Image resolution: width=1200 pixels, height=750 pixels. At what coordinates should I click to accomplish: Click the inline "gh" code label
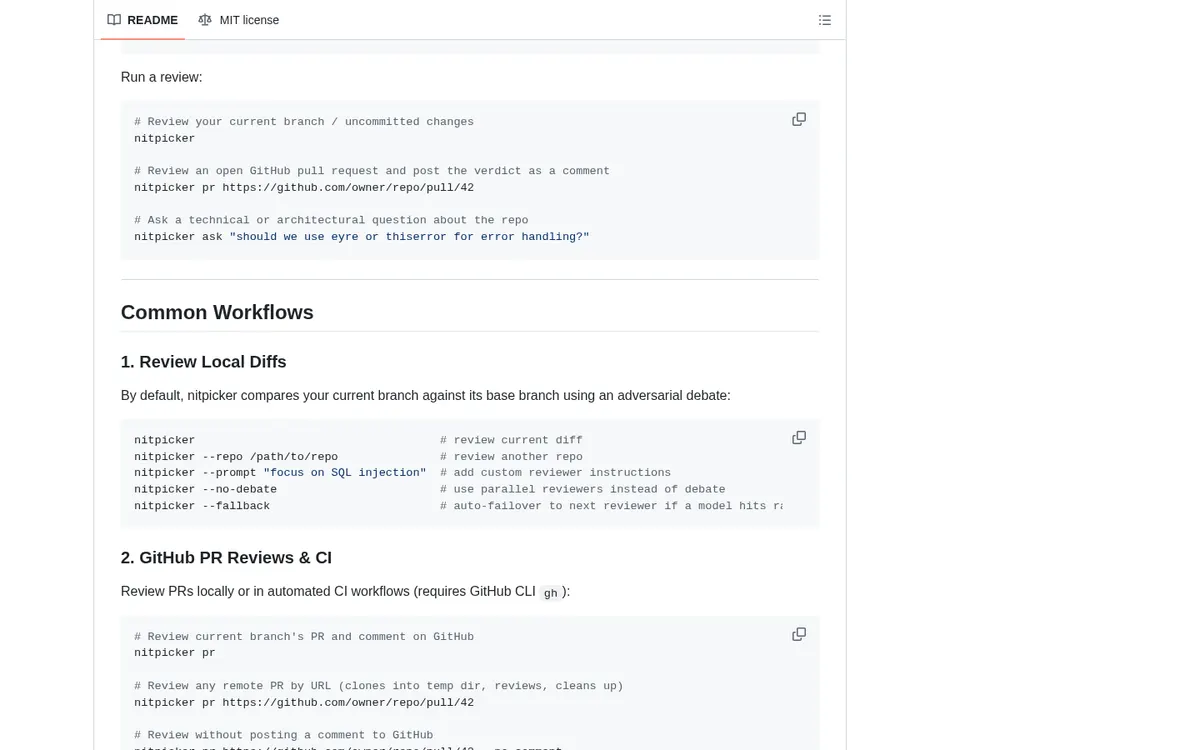pos(551,593)
